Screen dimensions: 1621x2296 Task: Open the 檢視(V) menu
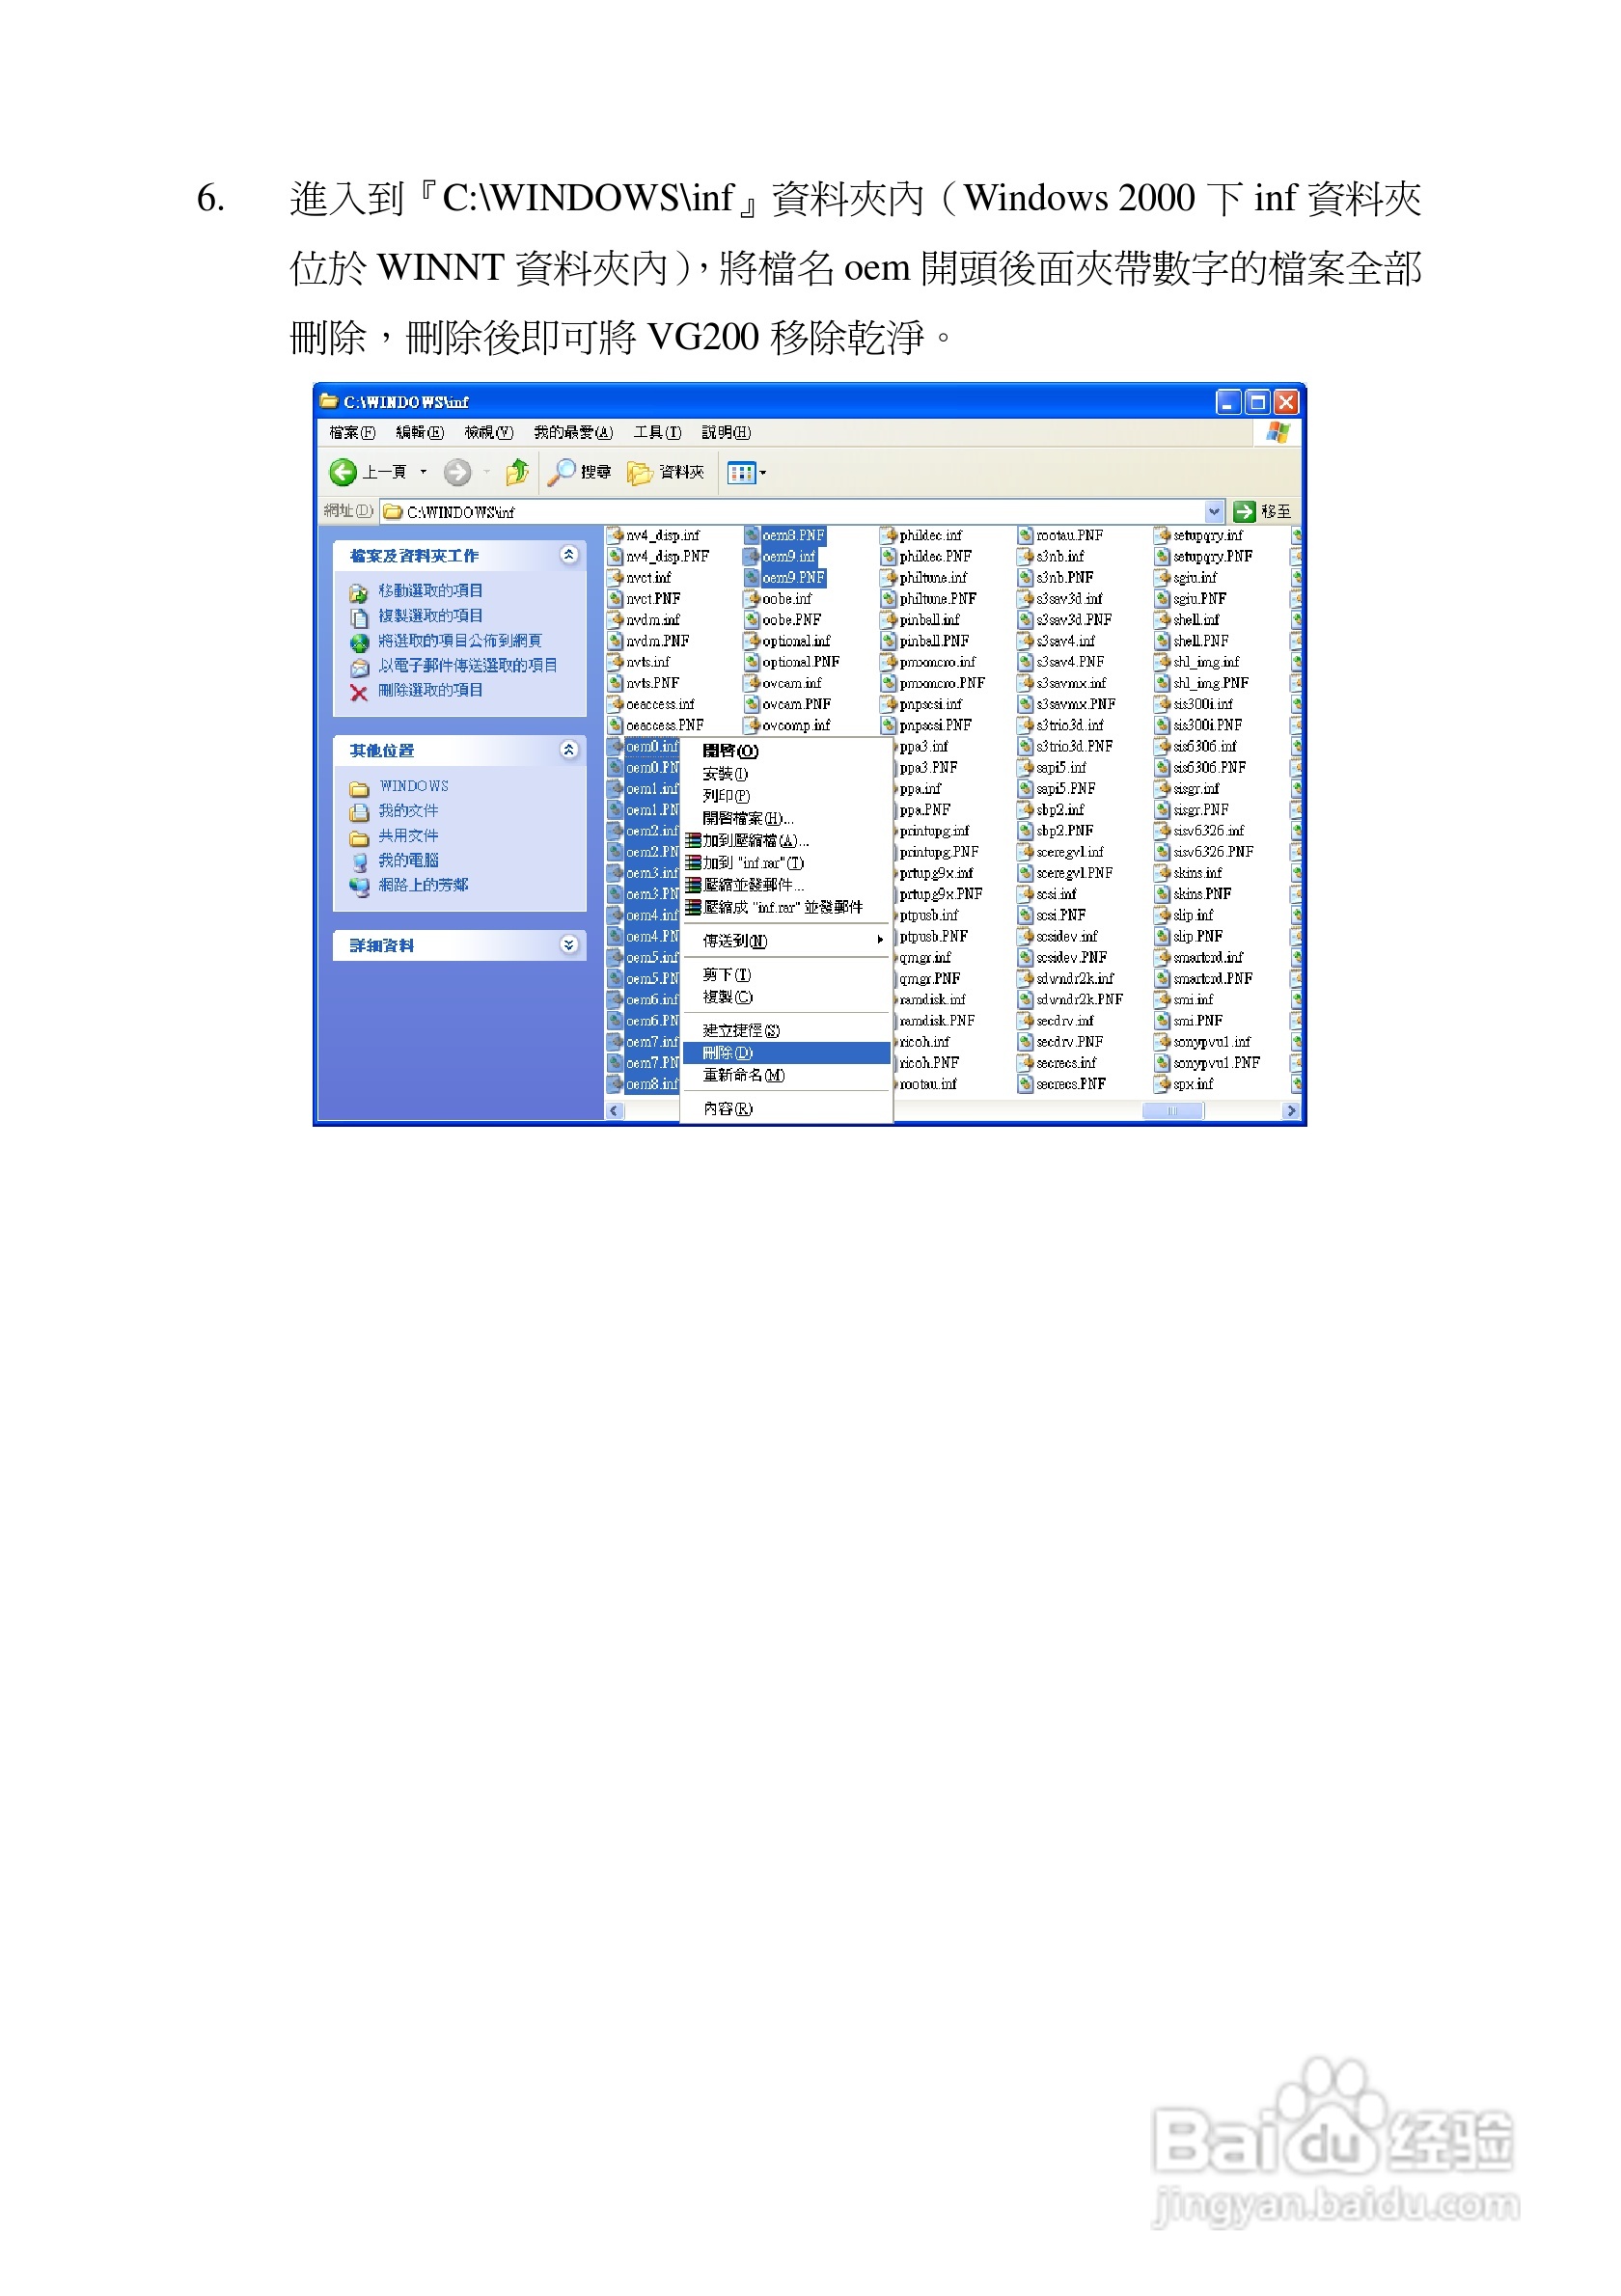click(x=489, y=432)
